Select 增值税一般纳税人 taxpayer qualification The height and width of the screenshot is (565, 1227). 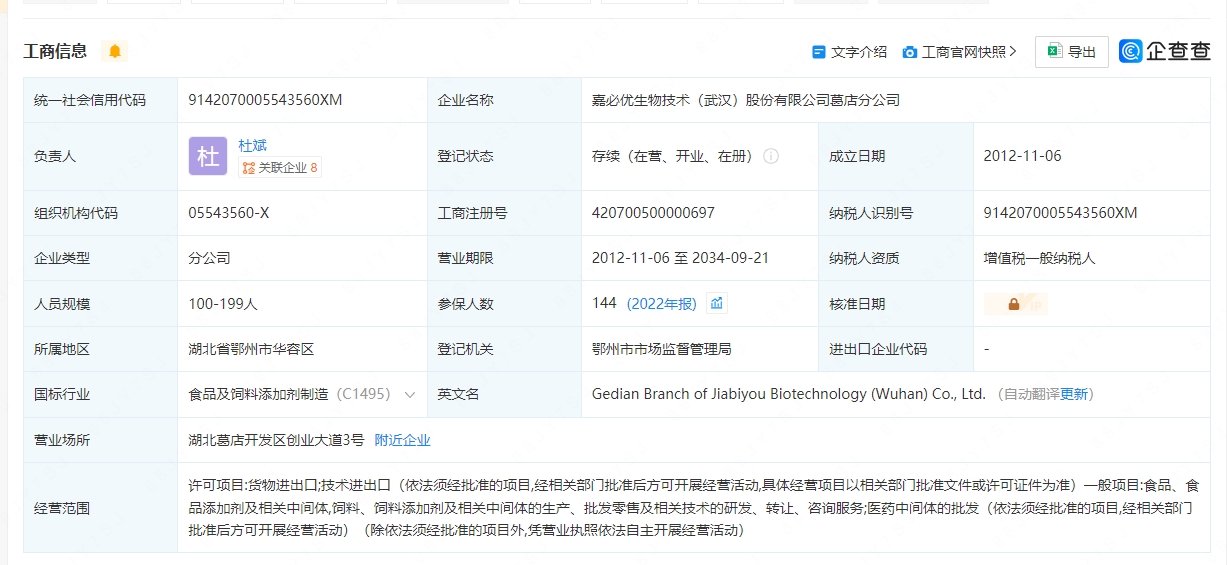(1040, 258)
